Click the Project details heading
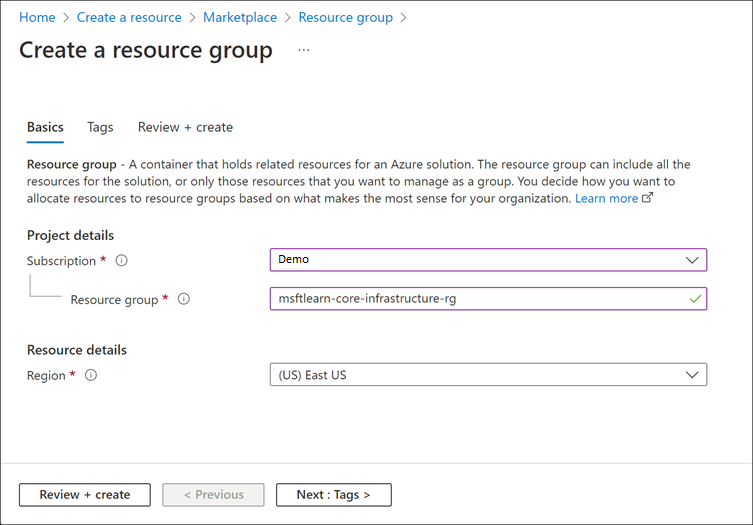 pos(70,235)
